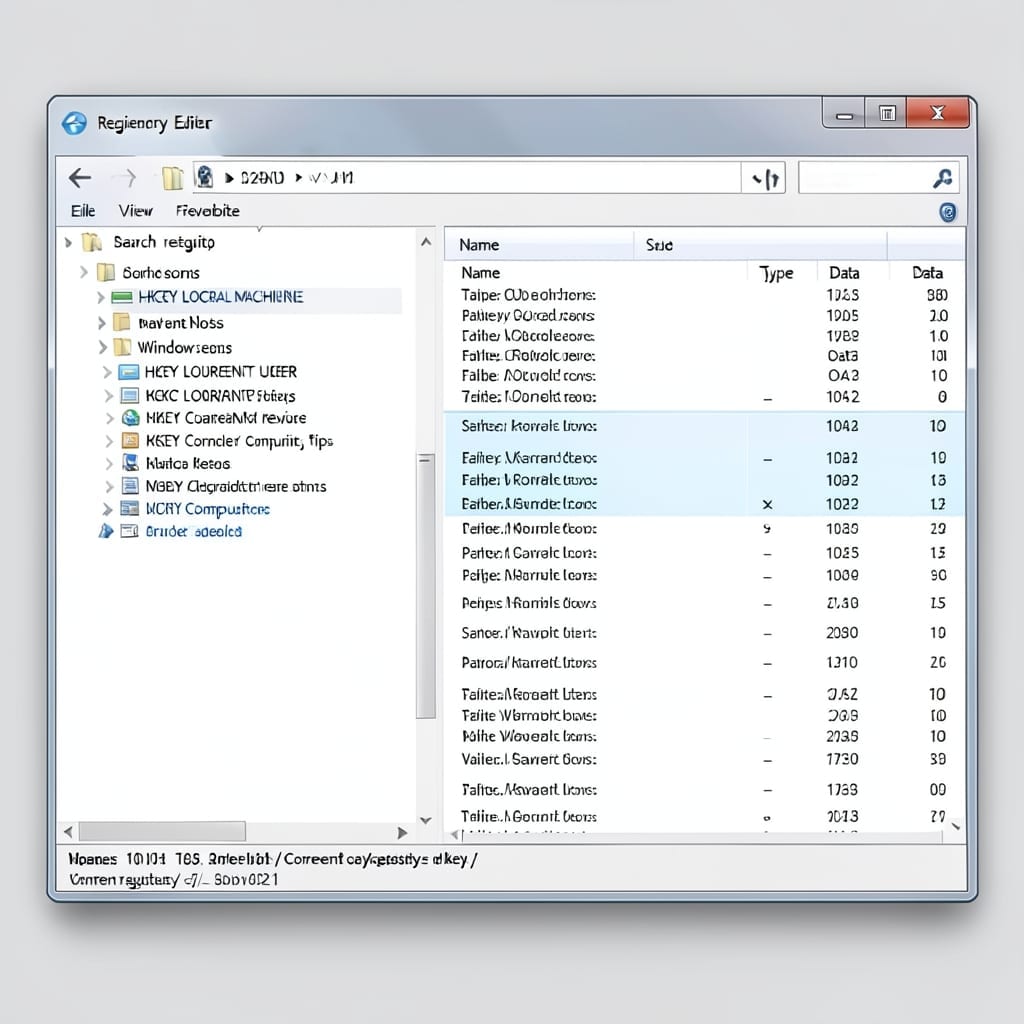Expand the HKEY LOUREENIT UEER node
Image resolution: width=1024 pixels, height=1024 pixels.
[107, 372]
